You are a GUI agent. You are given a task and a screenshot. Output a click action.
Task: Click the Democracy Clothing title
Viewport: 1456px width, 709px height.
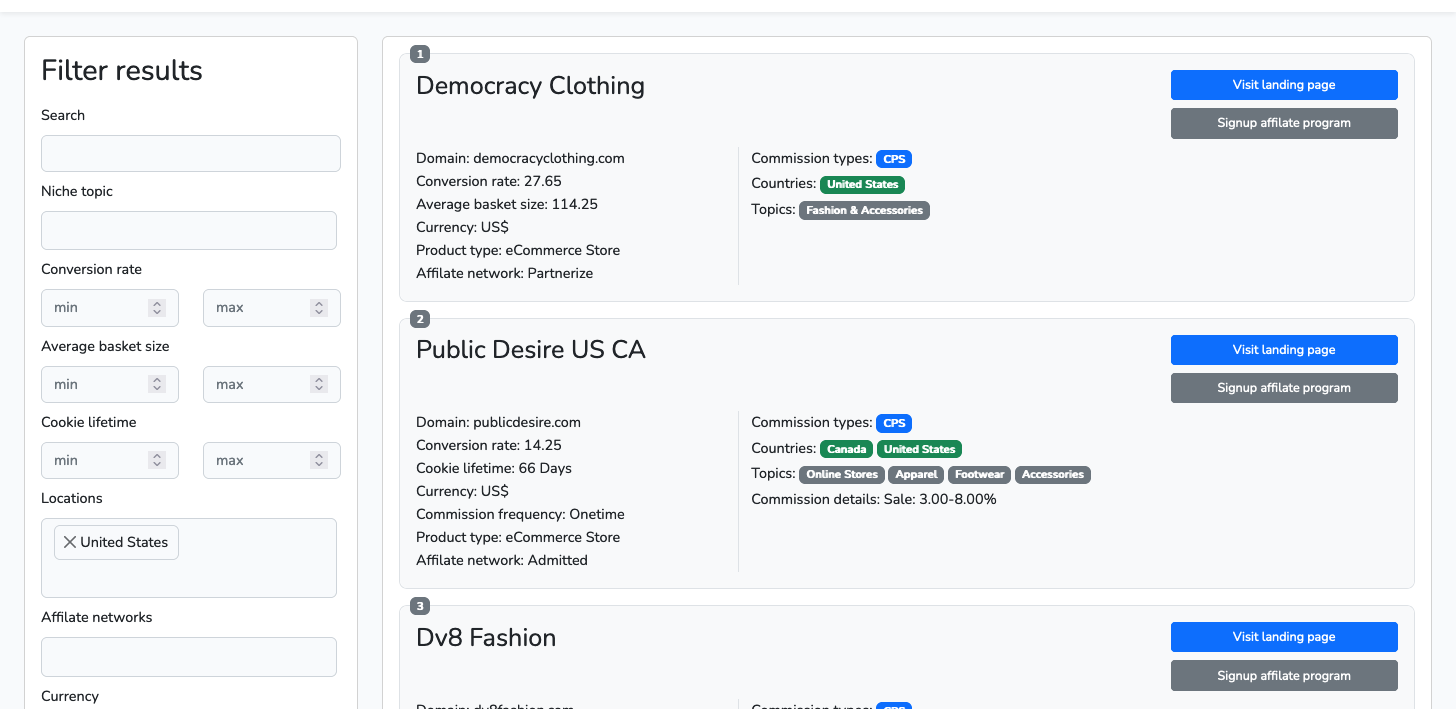pos(530,86)
